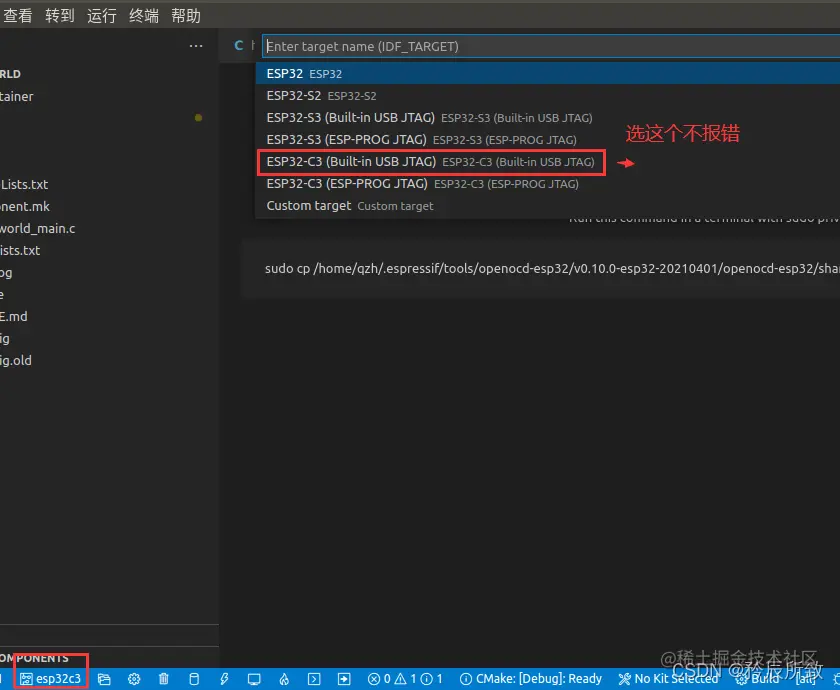Click the Build, Flash and Monitor flame icon

click(284, 679)
